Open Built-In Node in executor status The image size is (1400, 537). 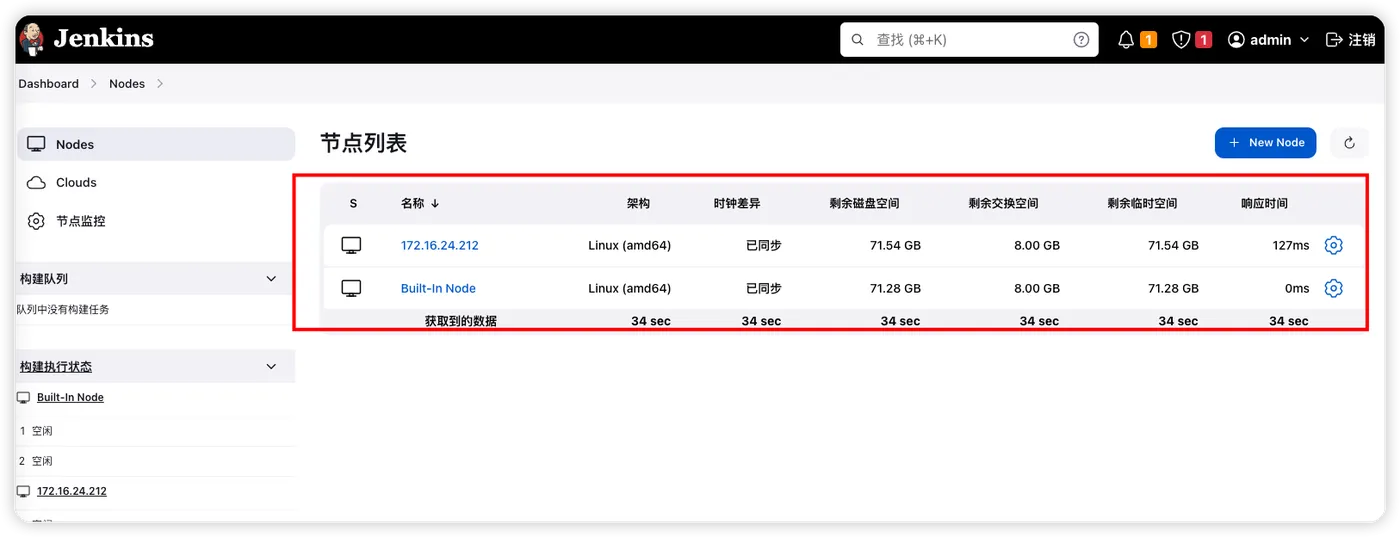(70, 398)
